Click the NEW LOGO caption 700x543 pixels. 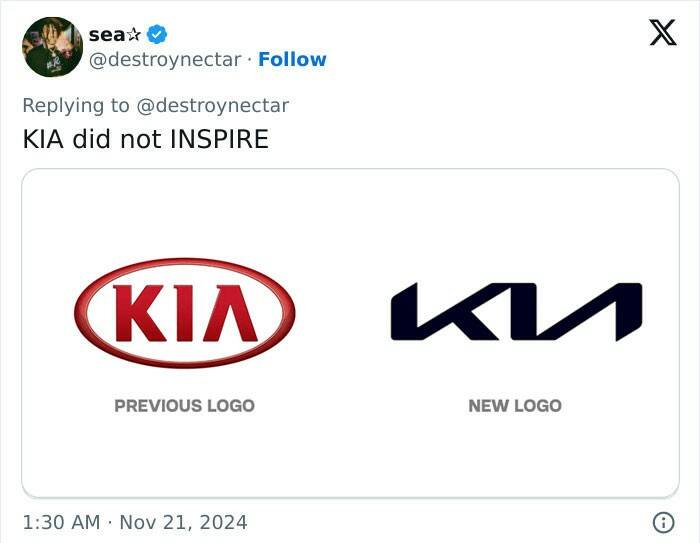point(515,406)
